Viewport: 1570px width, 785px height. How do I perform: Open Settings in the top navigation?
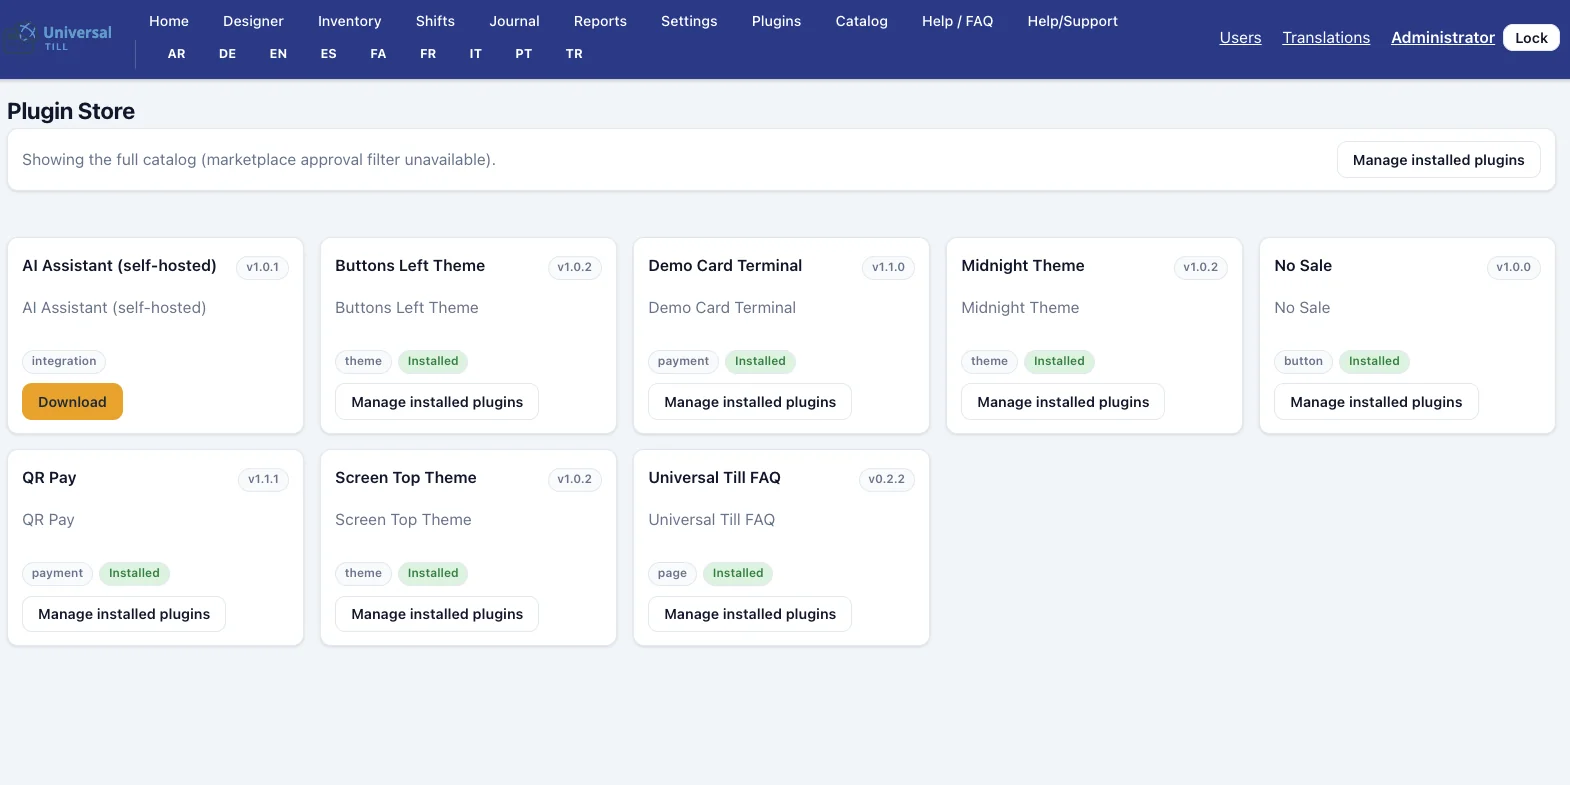click(x=689, y=21)
